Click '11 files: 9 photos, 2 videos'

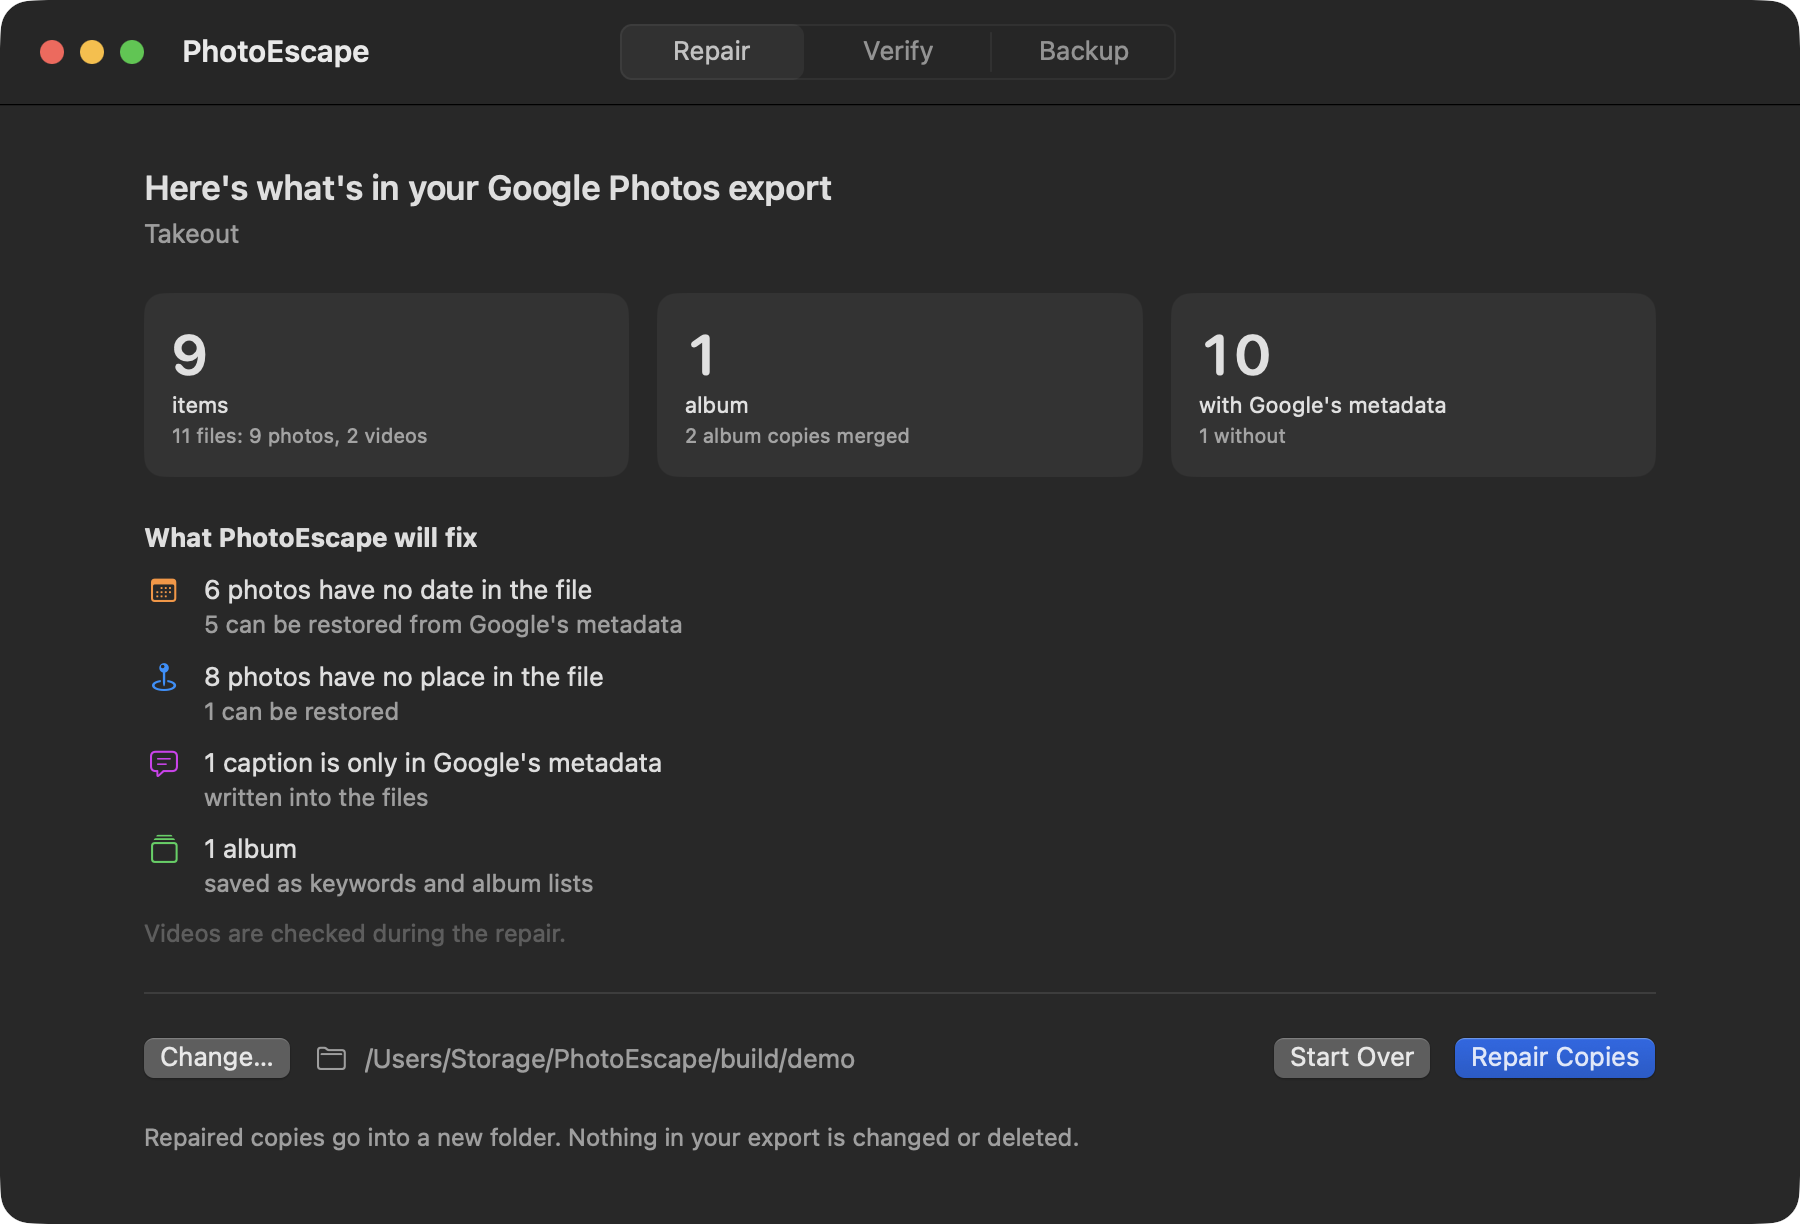pyautogui.click(x=299, y=436)
